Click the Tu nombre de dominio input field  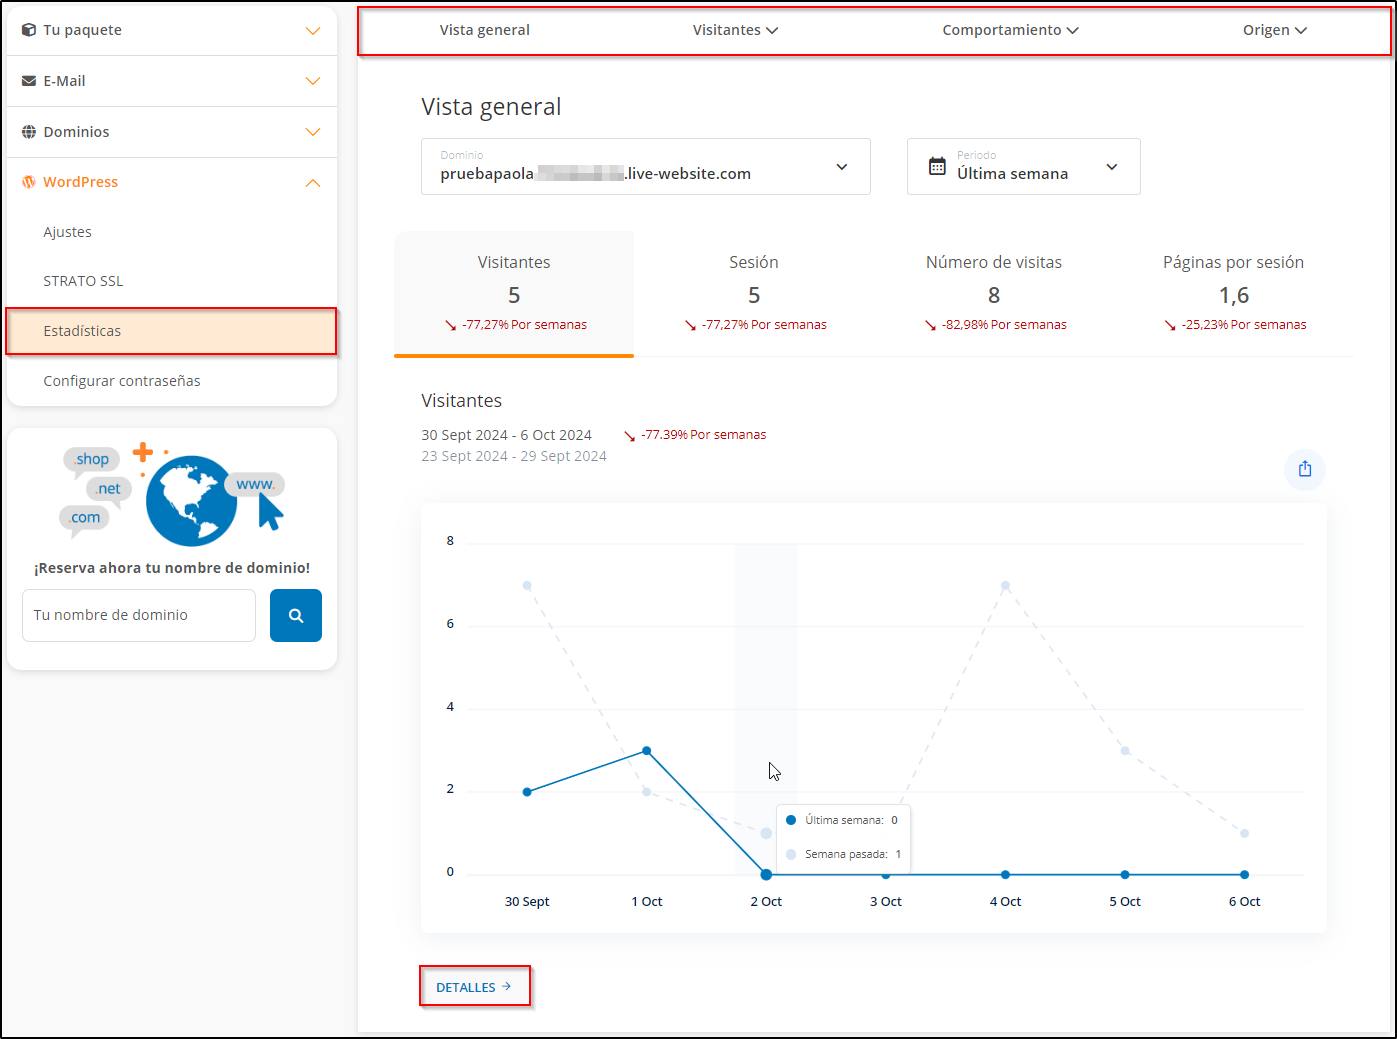(139, 615)
